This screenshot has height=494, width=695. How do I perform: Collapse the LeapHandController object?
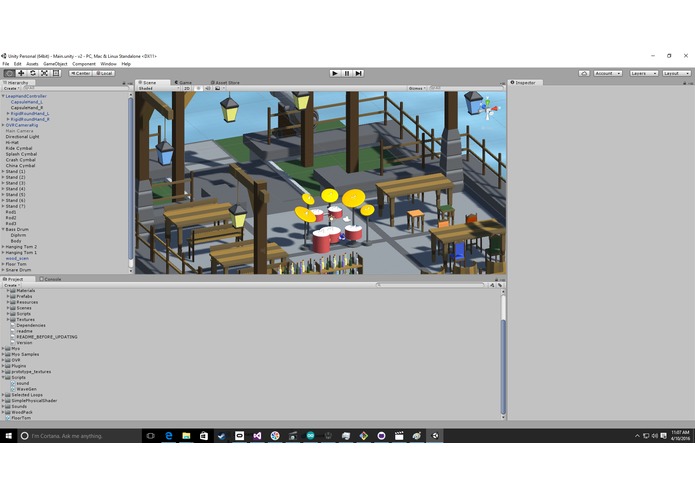[3, 96]
